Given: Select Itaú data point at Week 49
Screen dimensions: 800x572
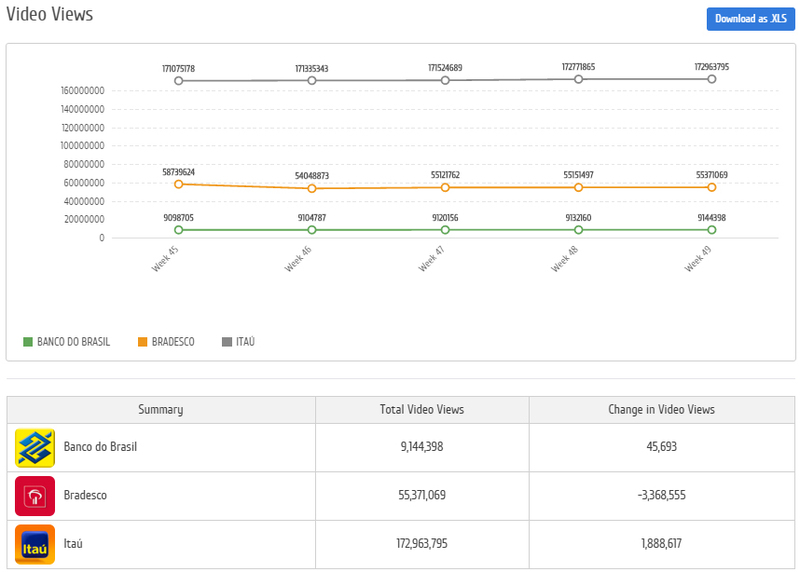Looking at the screenshot, I should click(x=712, y=79).
